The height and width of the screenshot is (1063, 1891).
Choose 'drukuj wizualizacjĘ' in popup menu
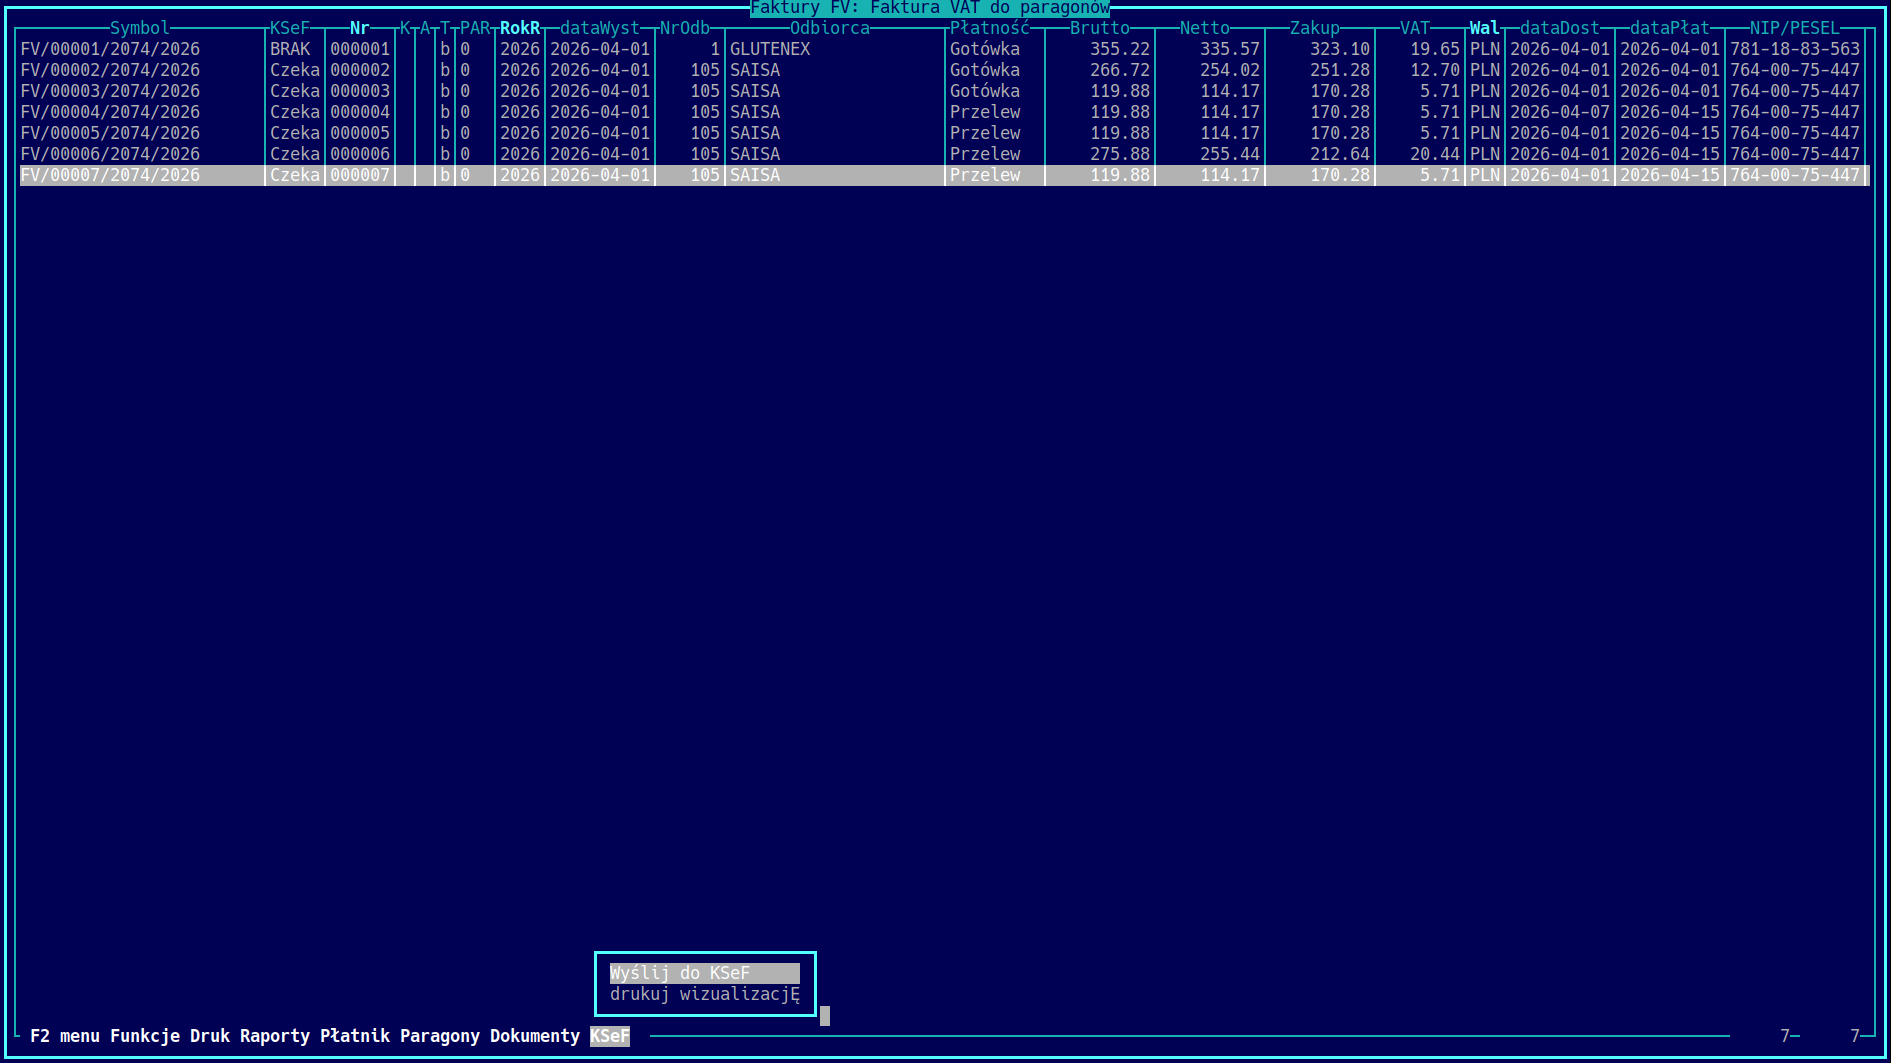click(x=704, y=994)
